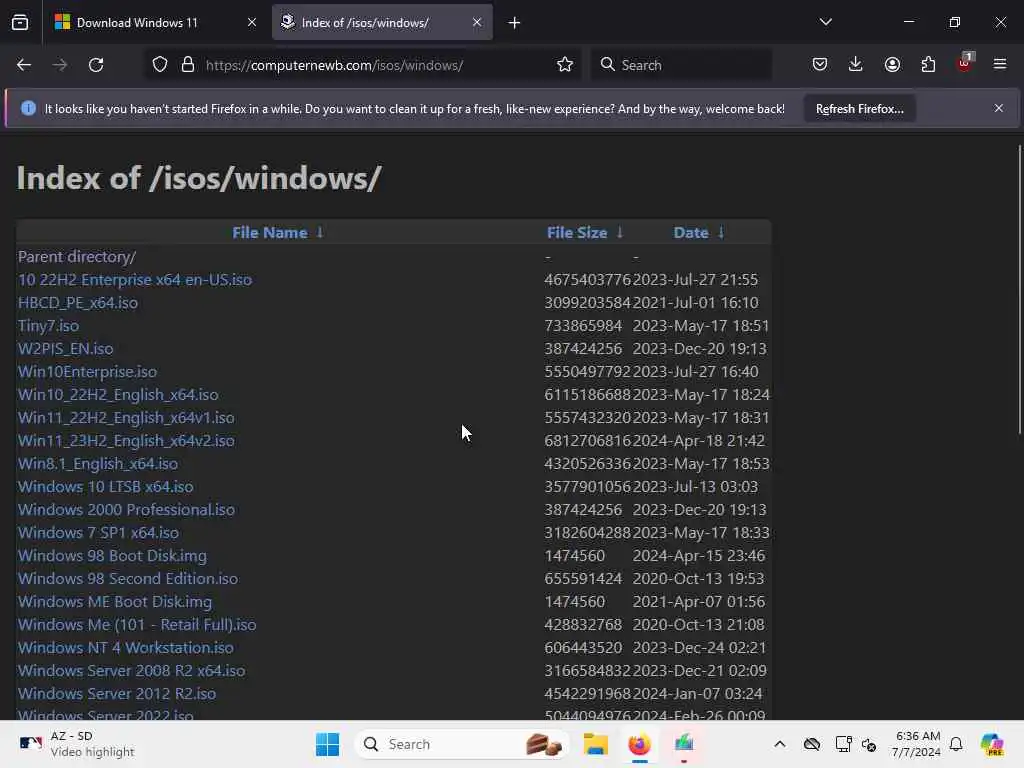
Task: Click the file size 6812706816
Action: 588,441
